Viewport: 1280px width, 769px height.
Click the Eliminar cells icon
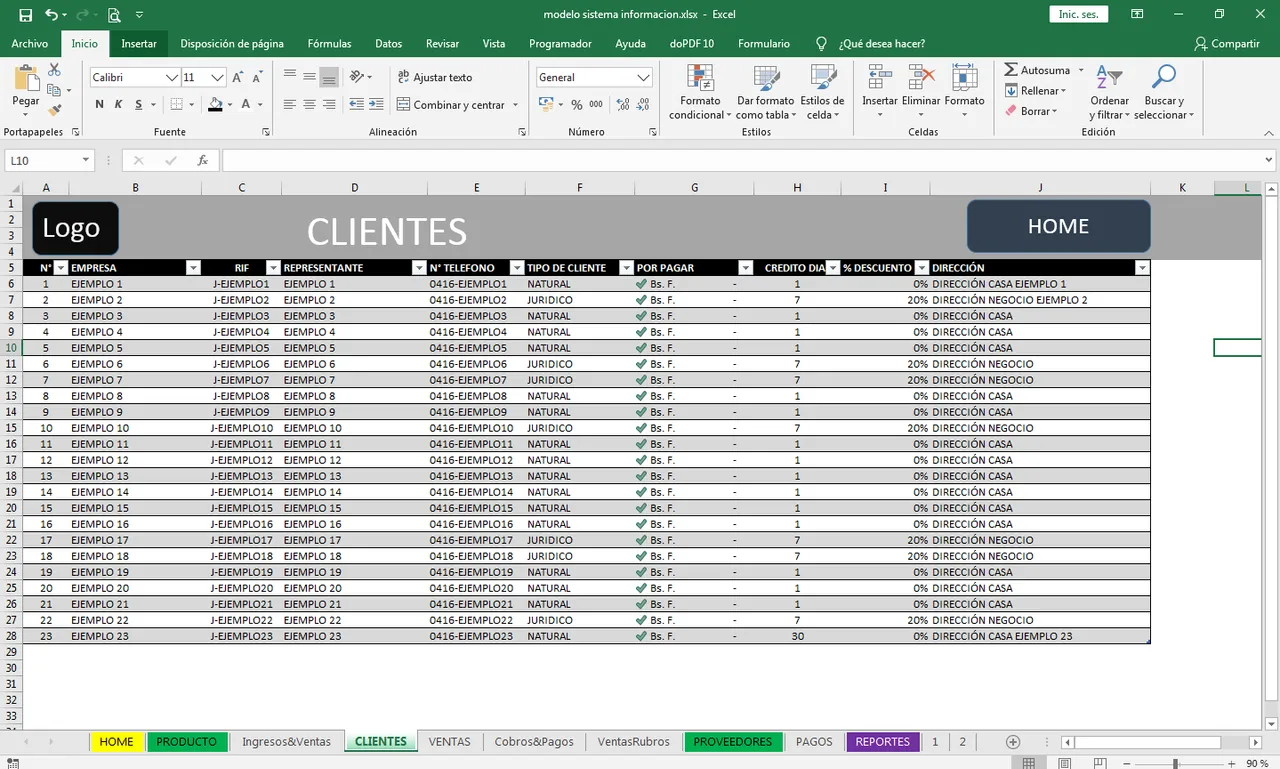[921, 78]
